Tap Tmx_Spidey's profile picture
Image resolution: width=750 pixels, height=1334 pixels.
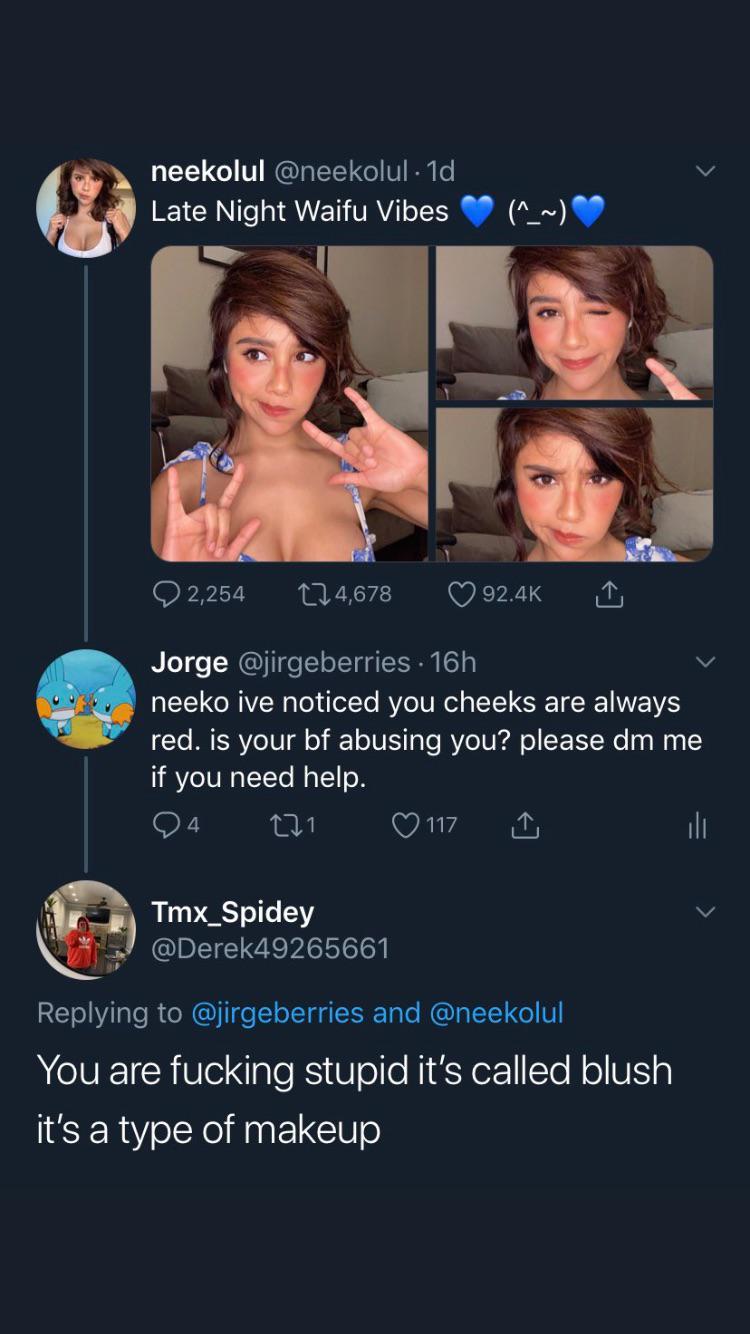pos(86,930)
